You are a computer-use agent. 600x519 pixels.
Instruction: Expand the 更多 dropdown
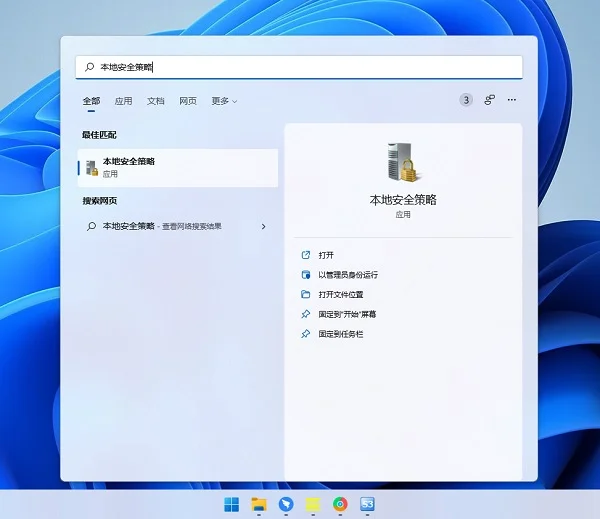click(224, 101)
